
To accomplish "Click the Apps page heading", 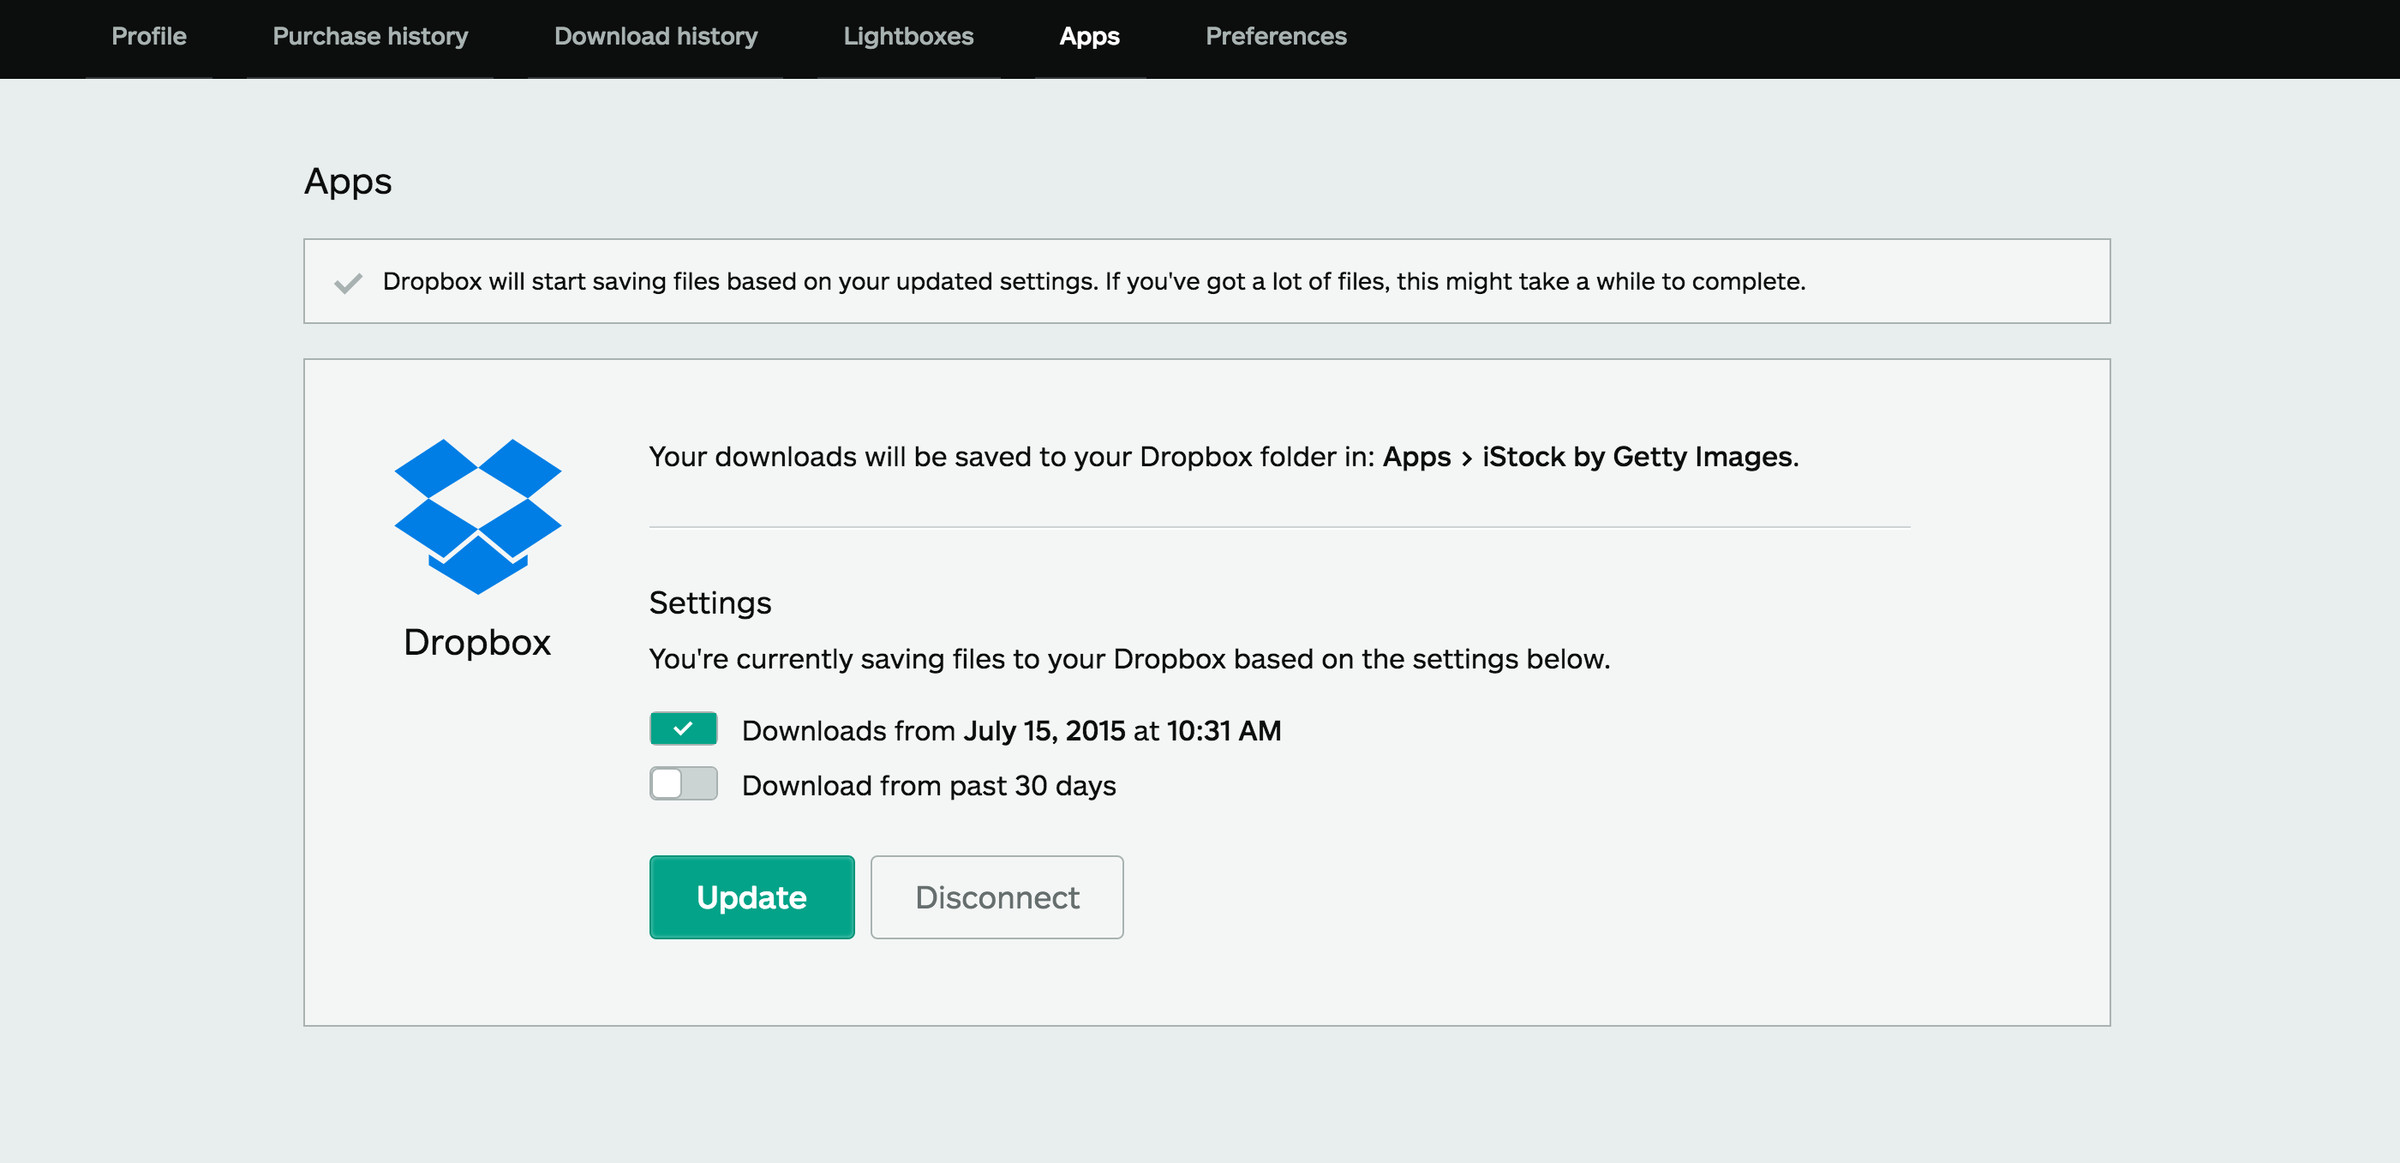I will [x=348, y=182].
